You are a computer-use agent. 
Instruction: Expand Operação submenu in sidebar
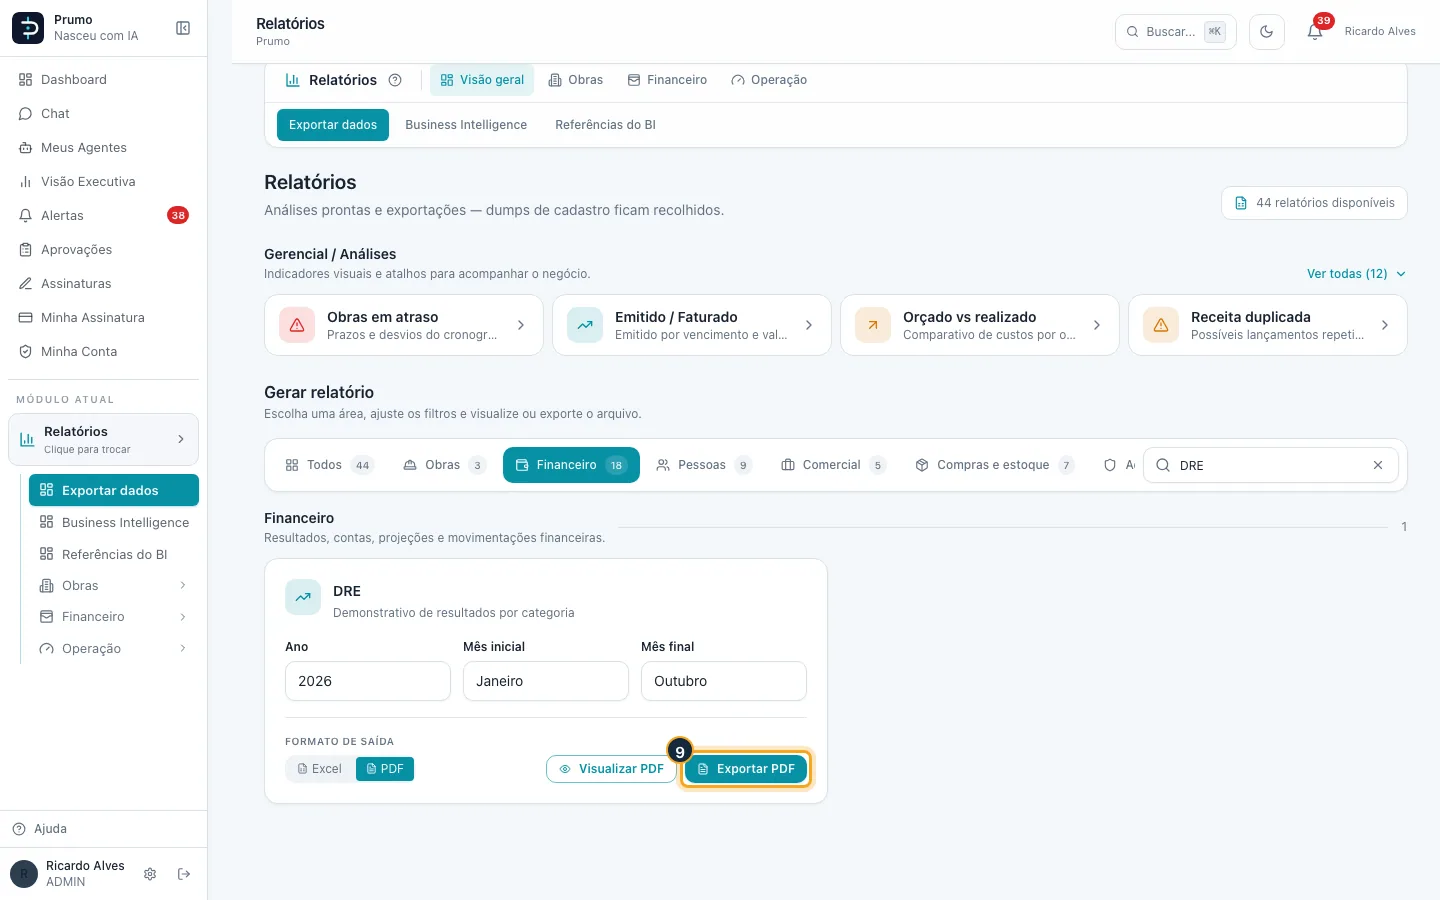(x=114, y=649)
